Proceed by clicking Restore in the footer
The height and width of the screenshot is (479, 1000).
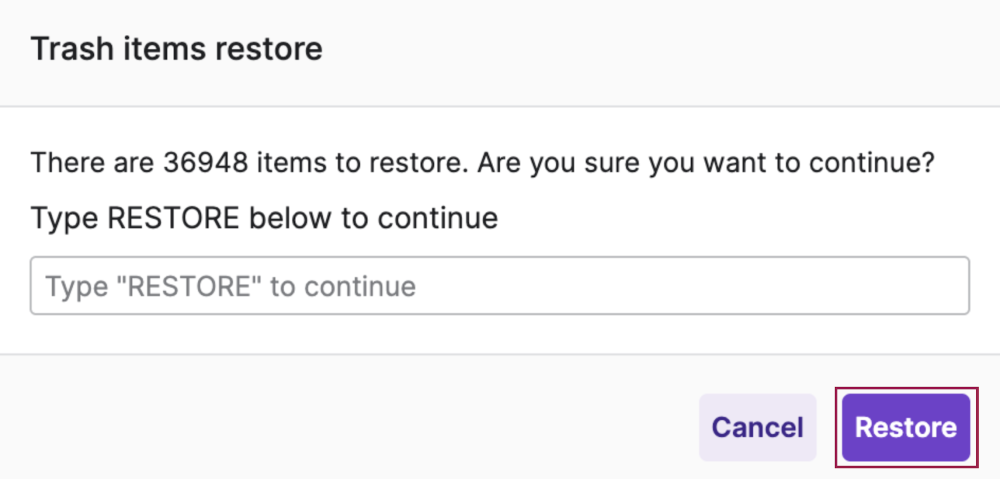click(905, 428)
